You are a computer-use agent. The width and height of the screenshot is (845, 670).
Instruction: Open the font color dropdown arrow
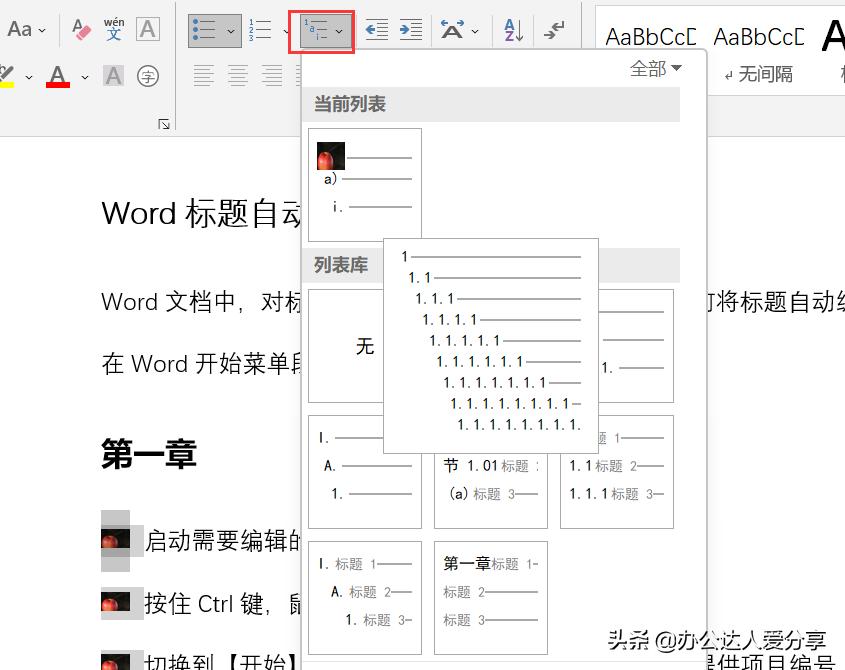point(84,76)
